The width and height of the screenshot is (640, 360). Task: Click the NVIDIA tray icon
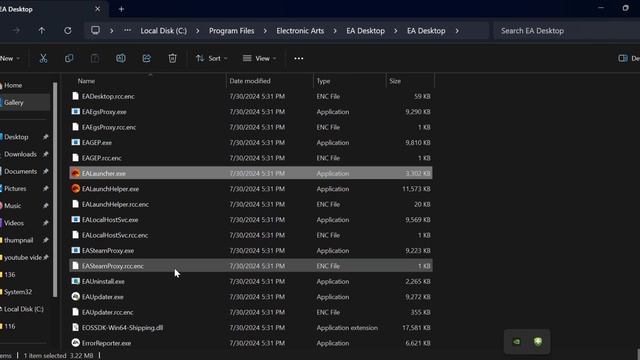pos(517,342)
